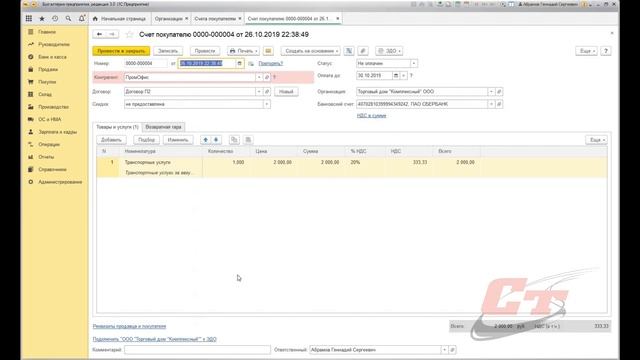This screenshot has height=360, width=640.
Task: Click the paste rows icon in table toolbar
Action: (248, 140)
